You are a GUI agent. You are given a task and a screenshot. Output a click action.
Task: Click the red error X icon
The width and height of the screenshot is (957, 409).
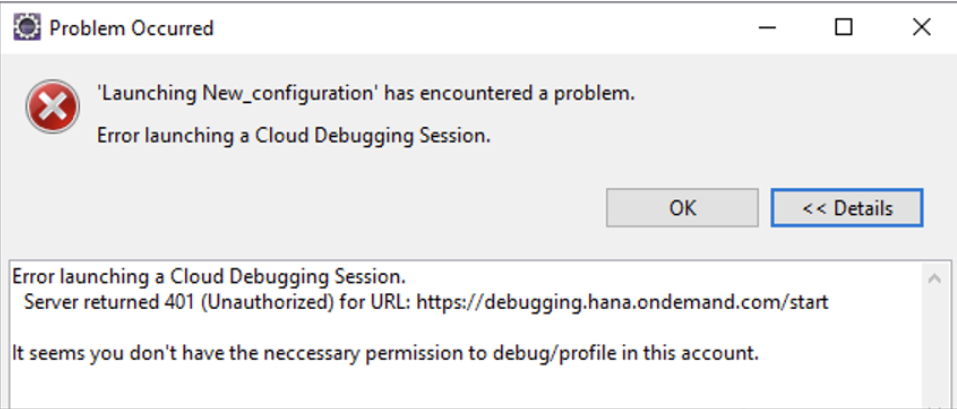(x=52, y=107)
